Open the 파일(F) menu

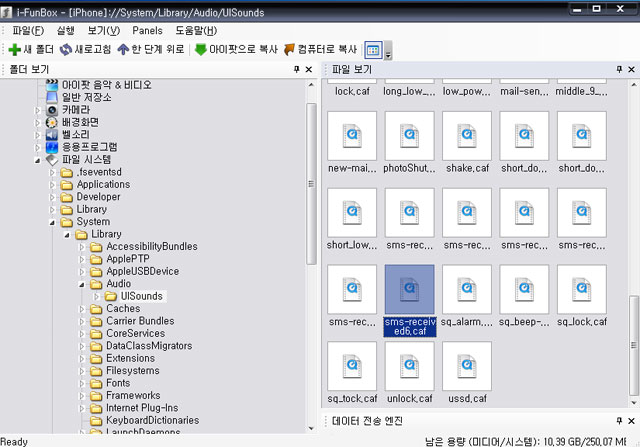[x=28, y=31]
